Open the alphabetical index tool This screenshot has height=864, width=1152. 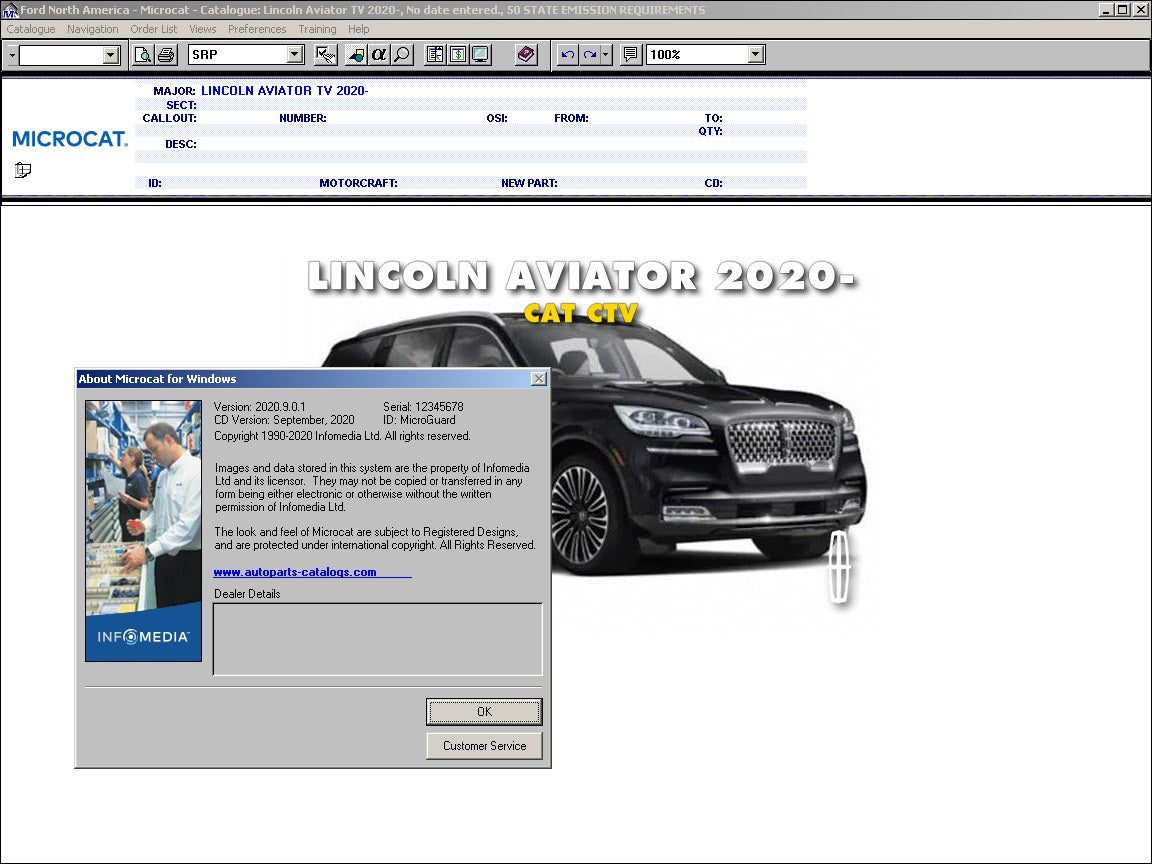tap(378, 54)
